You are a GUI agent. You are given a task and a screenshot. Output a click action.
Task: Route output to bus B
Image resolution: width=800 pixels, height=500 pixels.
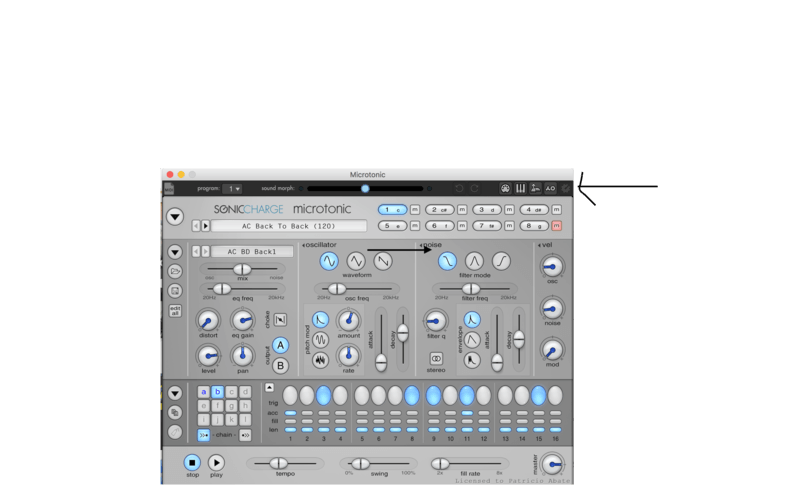tap(280, 366)
